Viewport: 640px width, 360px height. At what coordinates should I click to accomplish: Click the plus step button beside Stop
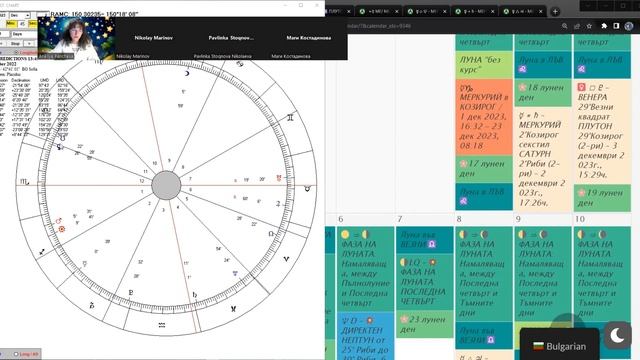[29, 43]
